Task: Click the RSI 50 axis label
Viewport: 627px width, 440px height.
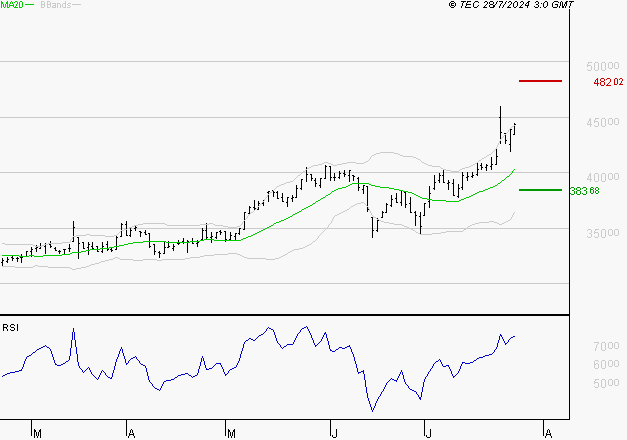Action: pos(606,383)
